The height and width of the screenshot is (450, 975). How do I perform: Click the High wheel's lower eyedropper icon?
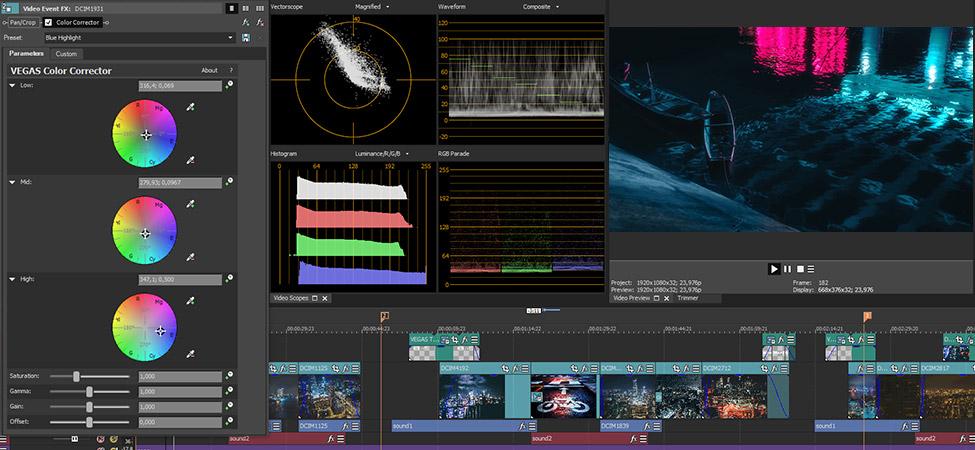pos(191,354)
